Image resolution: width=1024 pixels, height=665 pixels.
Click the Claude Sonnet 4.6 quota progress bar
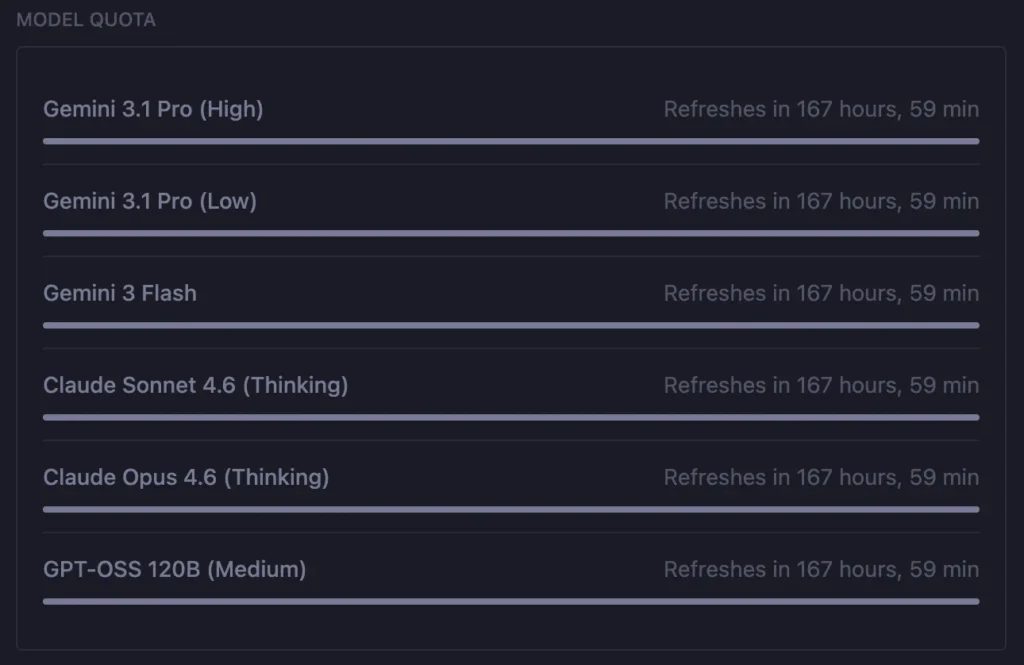coord(511,417)
